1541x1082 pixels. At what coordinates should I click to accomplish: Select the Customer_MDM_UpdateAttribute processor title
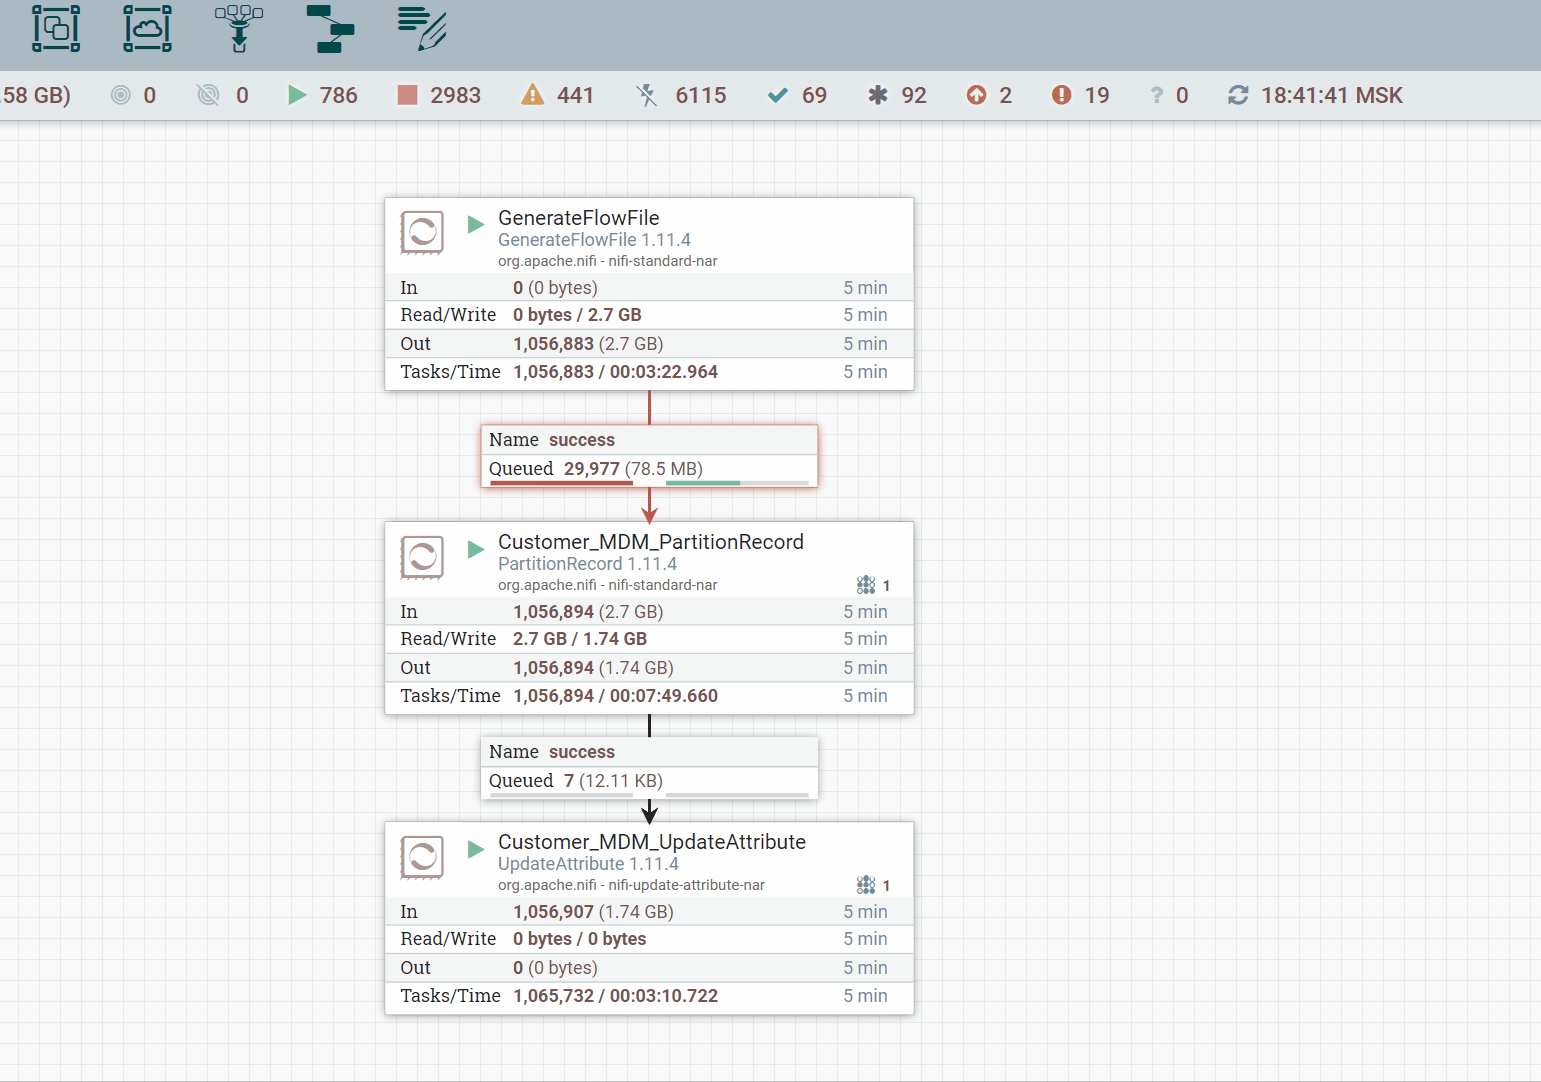[x=652, y=842]
